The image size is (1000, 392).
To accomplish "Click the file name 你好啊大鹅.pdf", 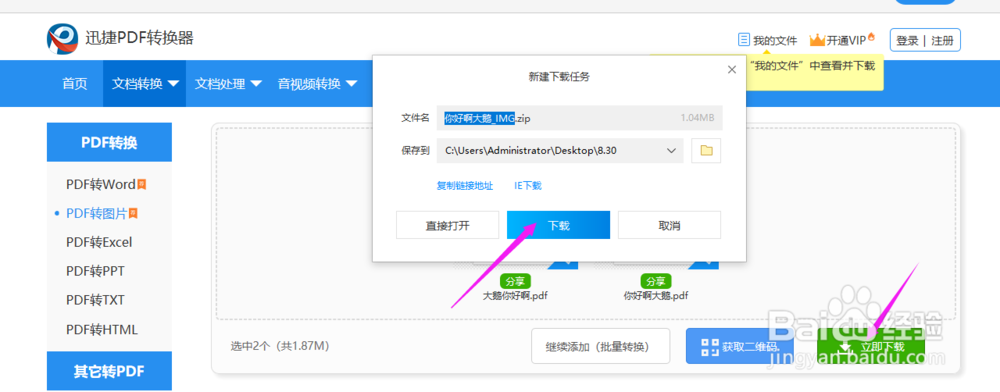I will 656,296.
